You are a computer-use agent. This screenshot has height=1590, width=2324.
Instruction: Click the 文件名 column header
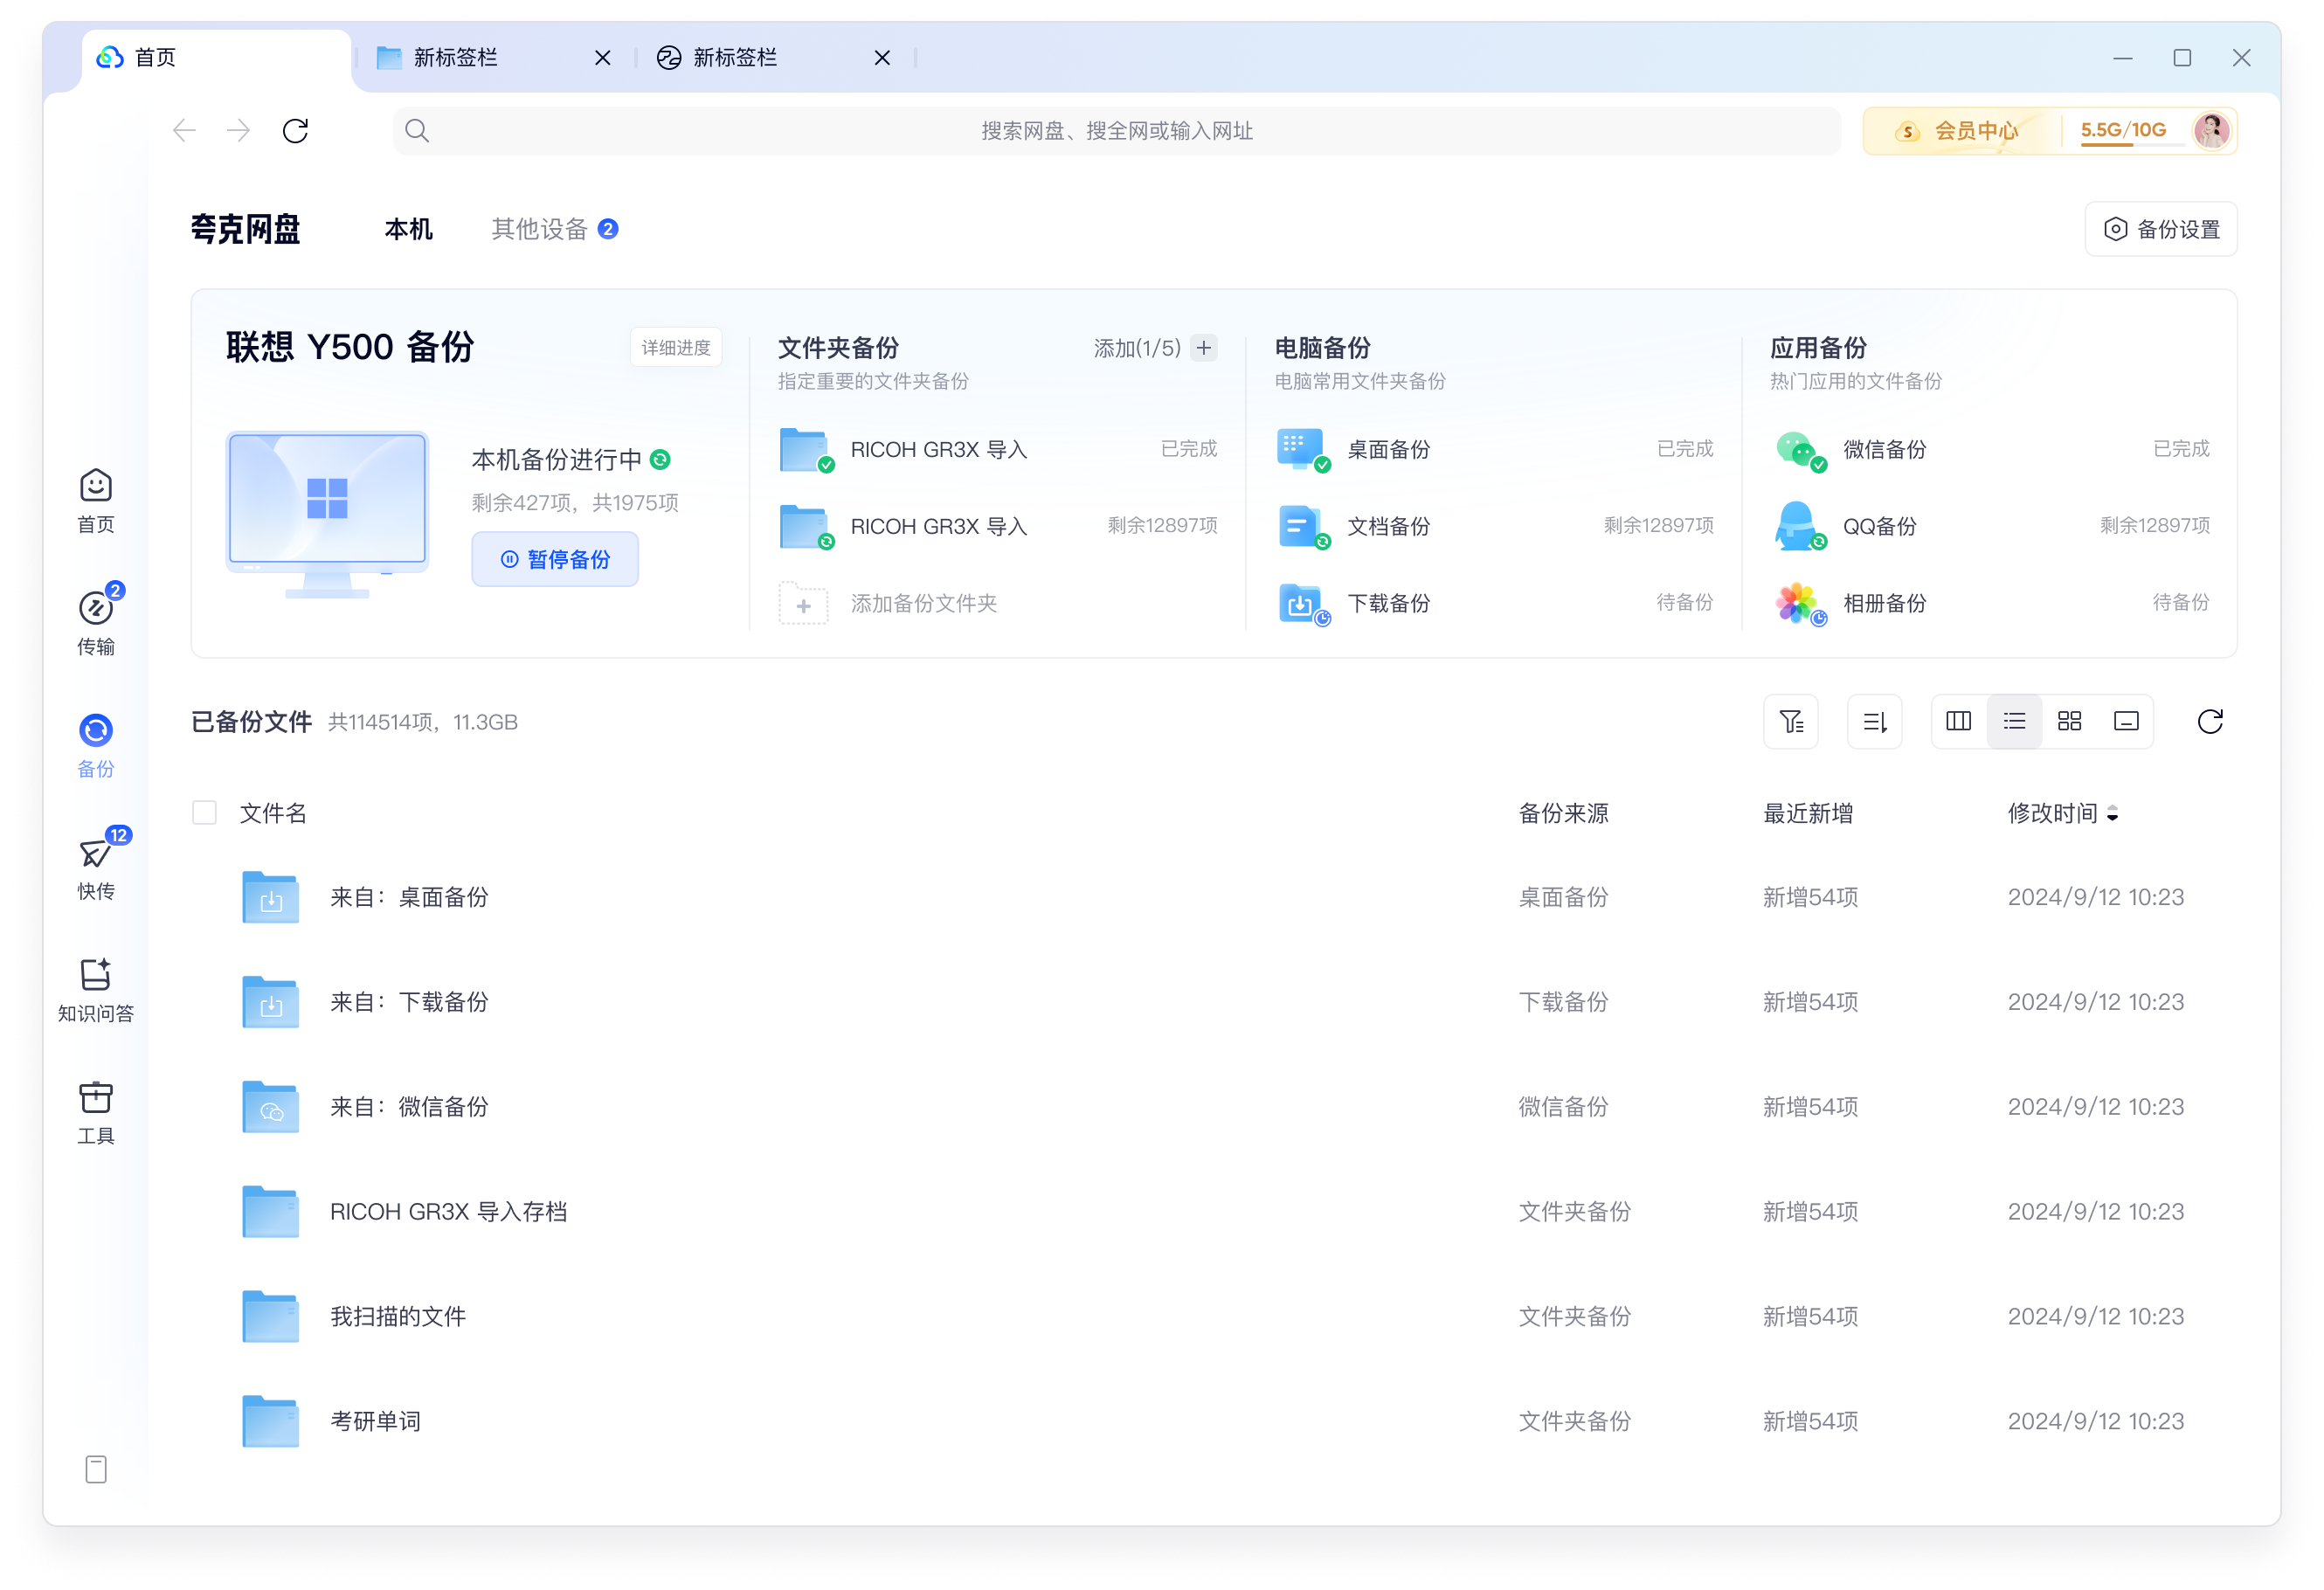click(273, 813)
